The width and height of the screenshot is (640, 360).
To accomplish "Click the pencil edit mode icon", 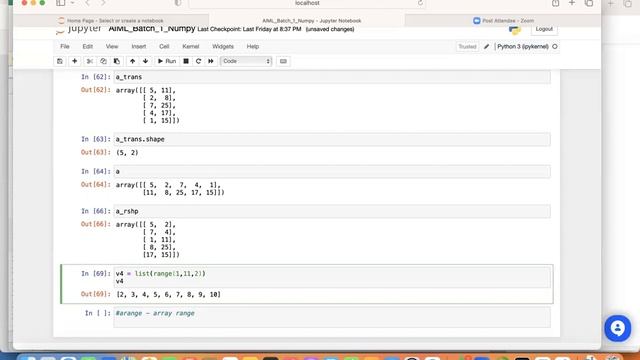I will (487, 47).
